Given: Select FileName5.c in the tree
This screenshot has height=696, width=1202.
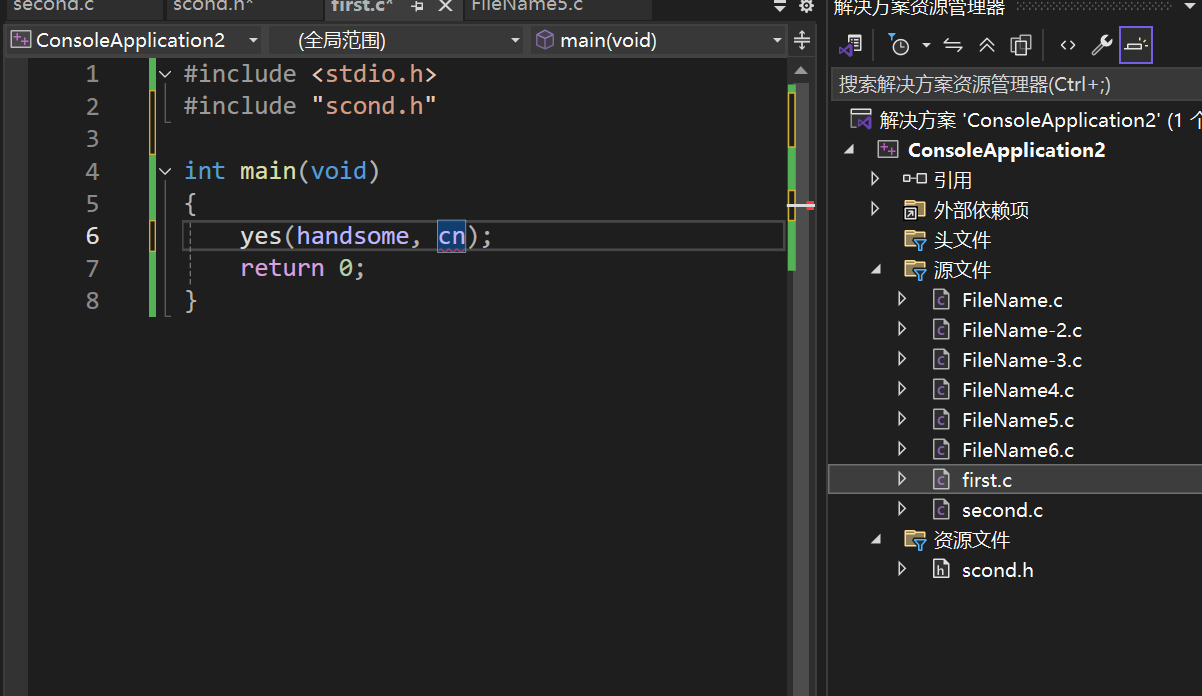Looking at the screenshot, I should [1017, 420].
